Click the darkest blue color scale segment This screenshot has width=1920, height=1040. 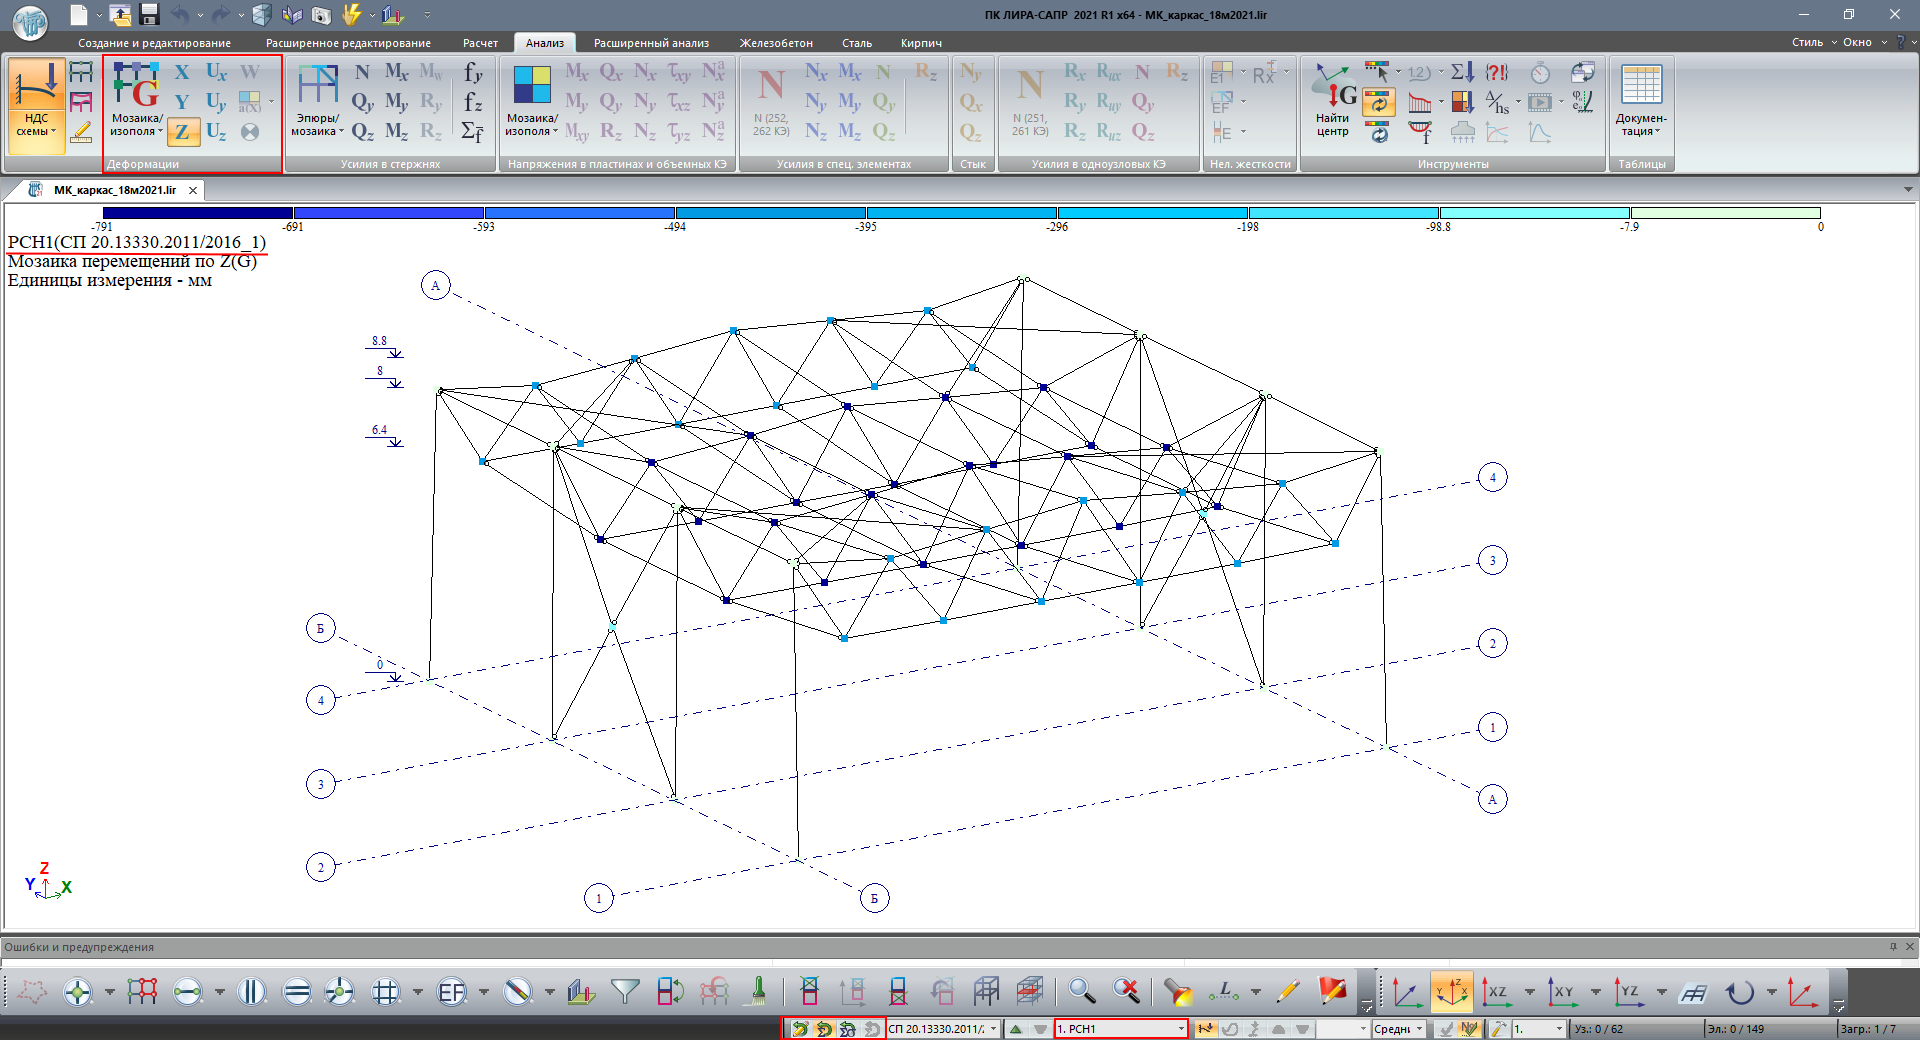(198, 213)
